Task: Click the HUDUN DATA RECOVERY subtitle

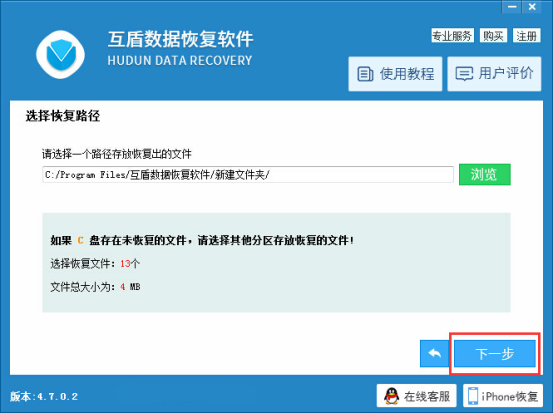Action: click(x=180, y=61)
